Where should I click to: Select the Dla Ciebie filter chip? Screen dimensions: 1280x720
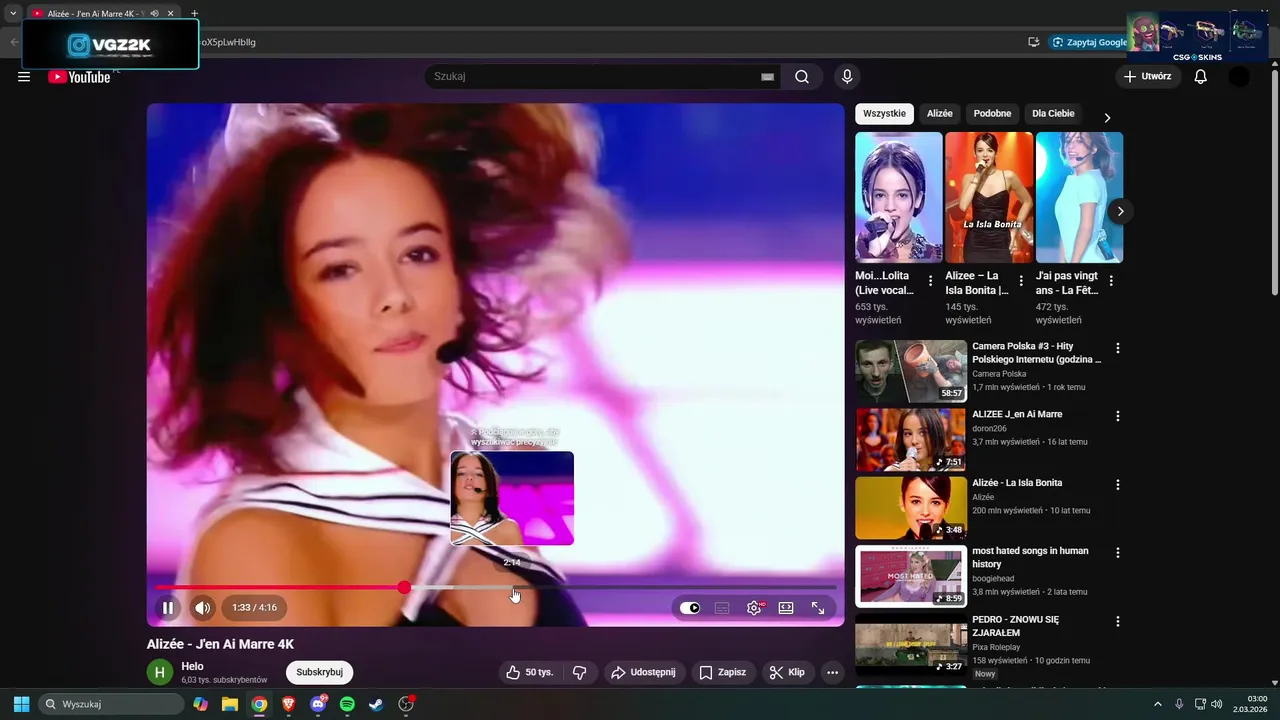(x=1053, y=114)
